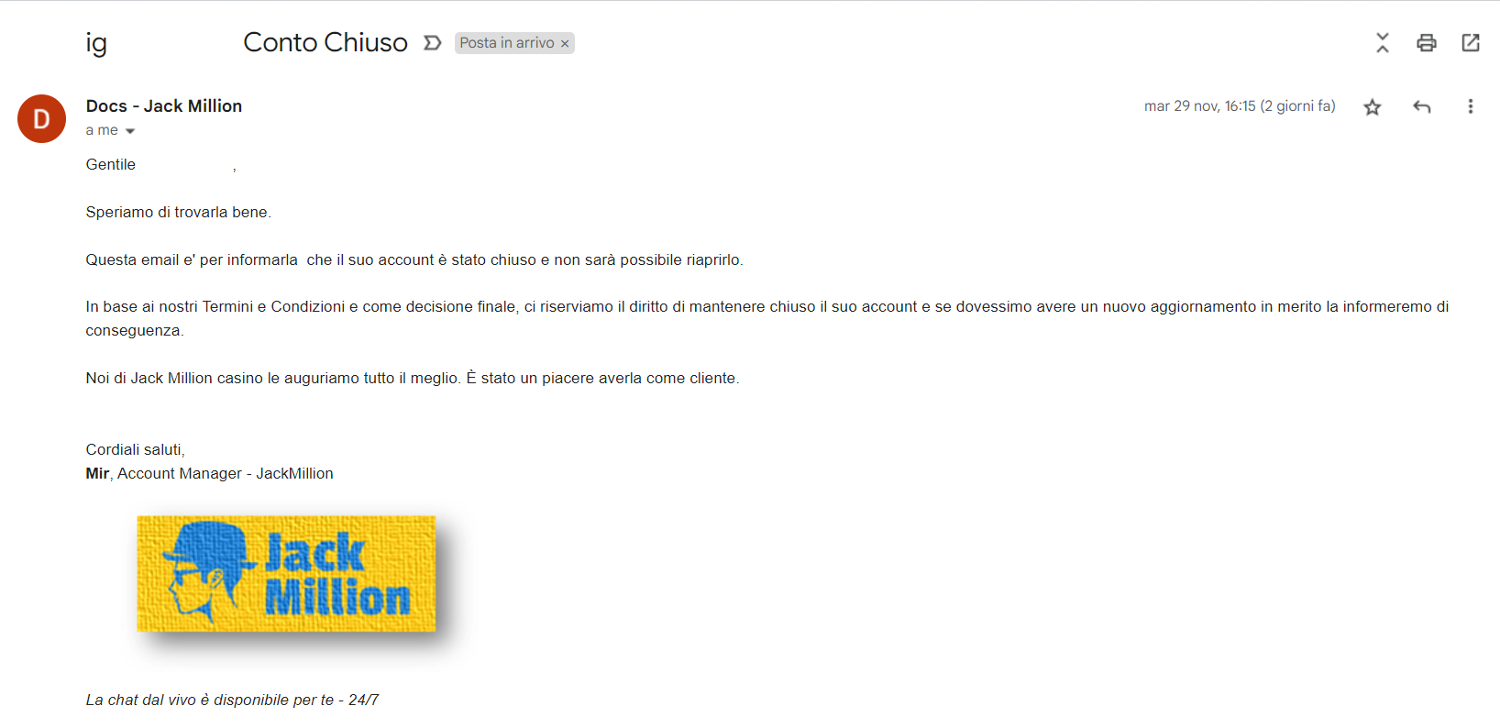Viewport: 1500px width, 728px height.
Task: Click the Termini e Condizioni paragraph
Action: pos(767,318)
